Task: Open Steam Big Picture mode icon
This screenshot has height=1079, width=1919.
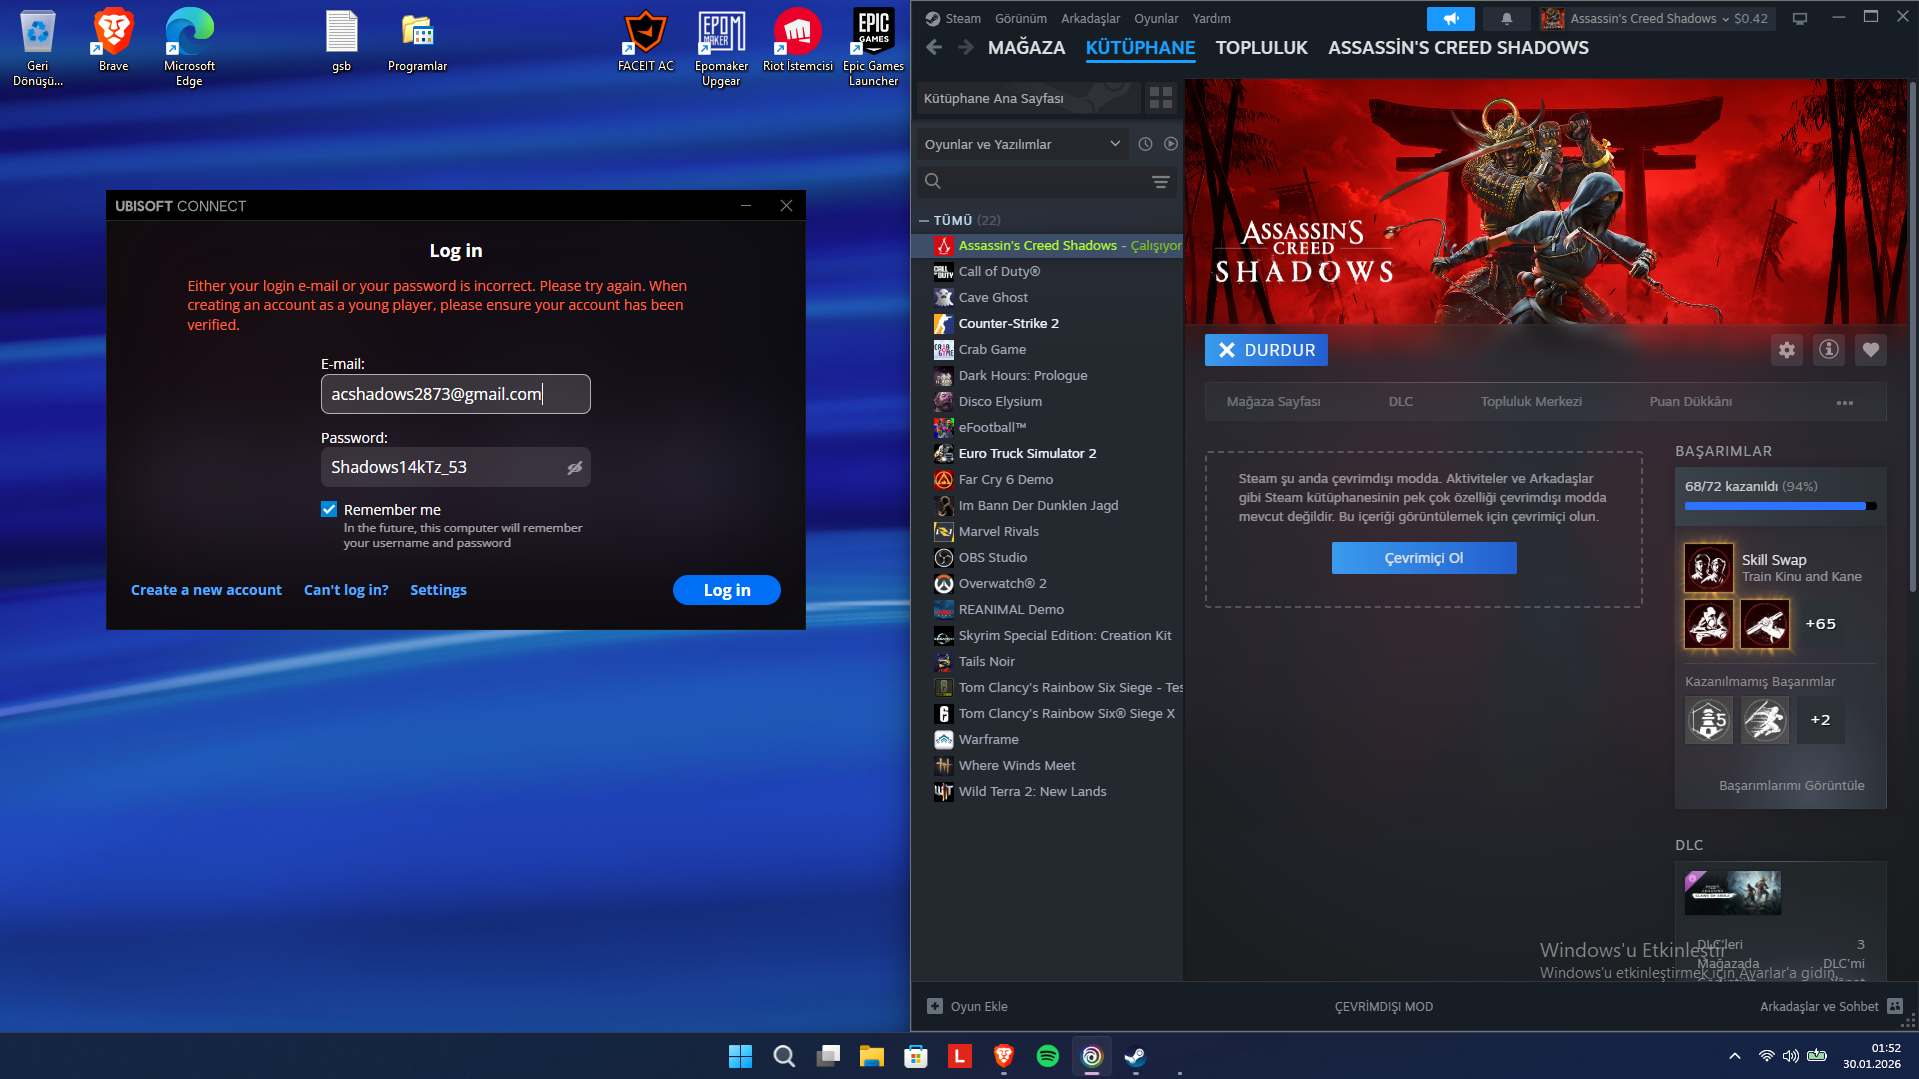Action: click(1799, 18)
